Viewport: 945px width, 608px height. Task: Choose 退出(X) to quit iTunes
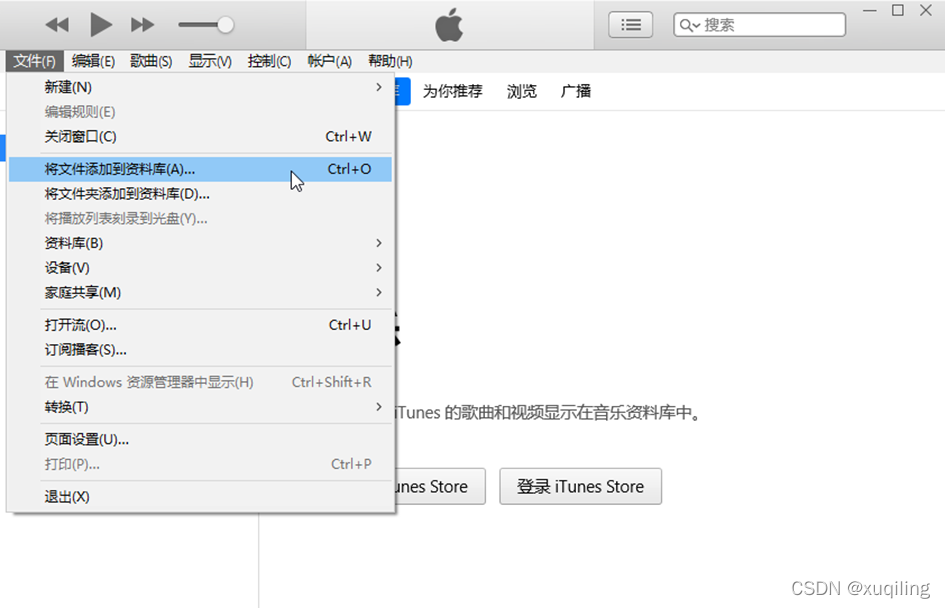200,497
